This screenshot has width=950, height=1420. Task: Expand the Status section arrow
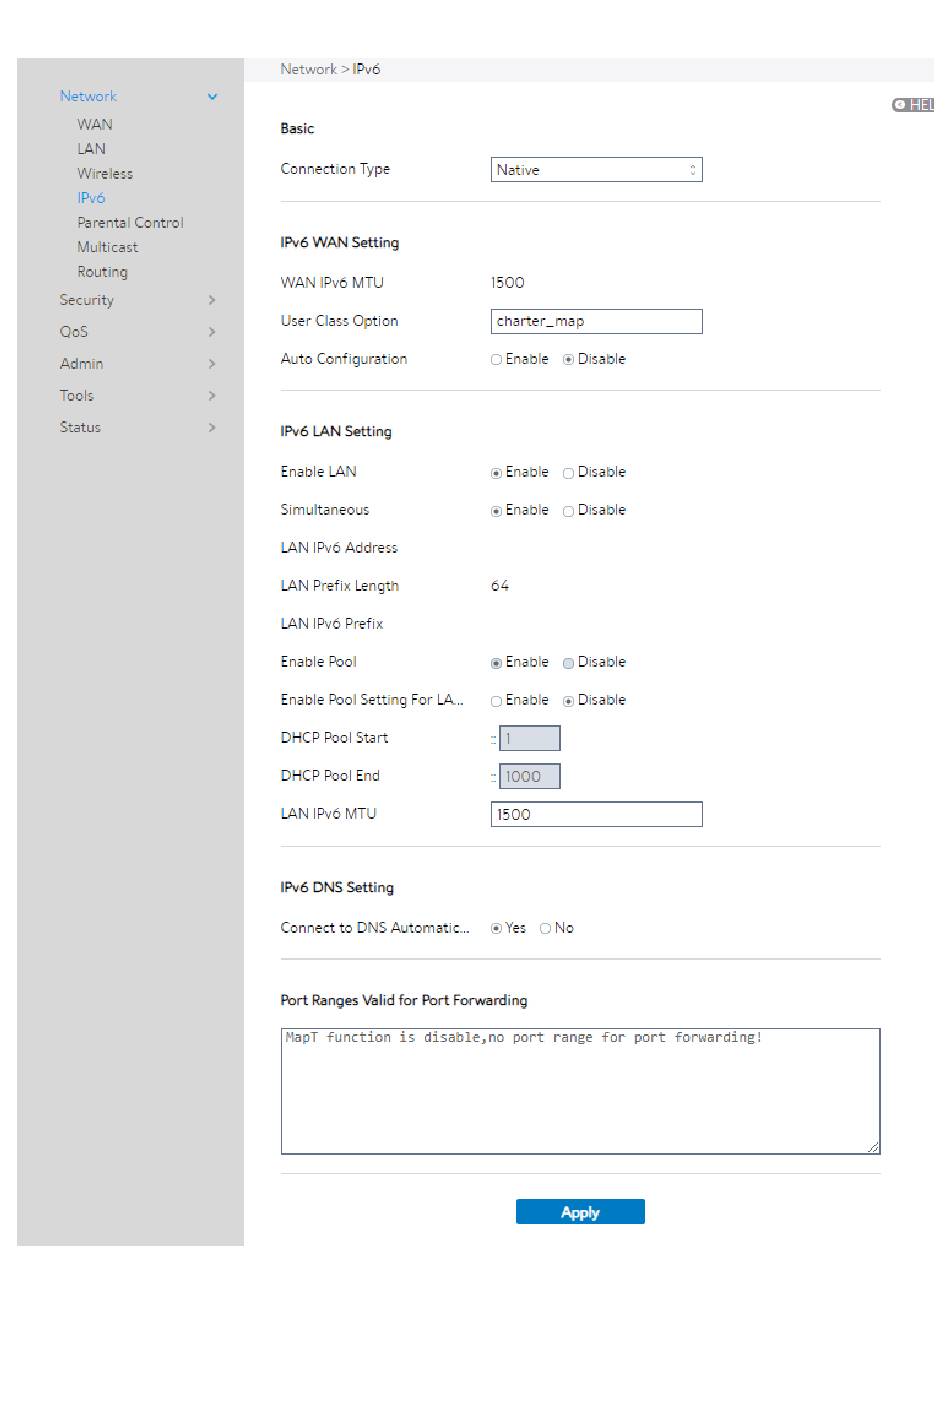pos(212,428)
